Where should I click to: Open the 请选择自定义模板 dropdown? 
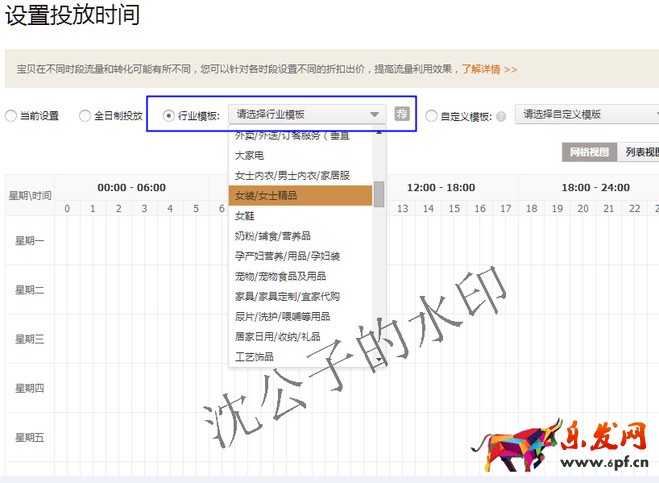point(585,115)
